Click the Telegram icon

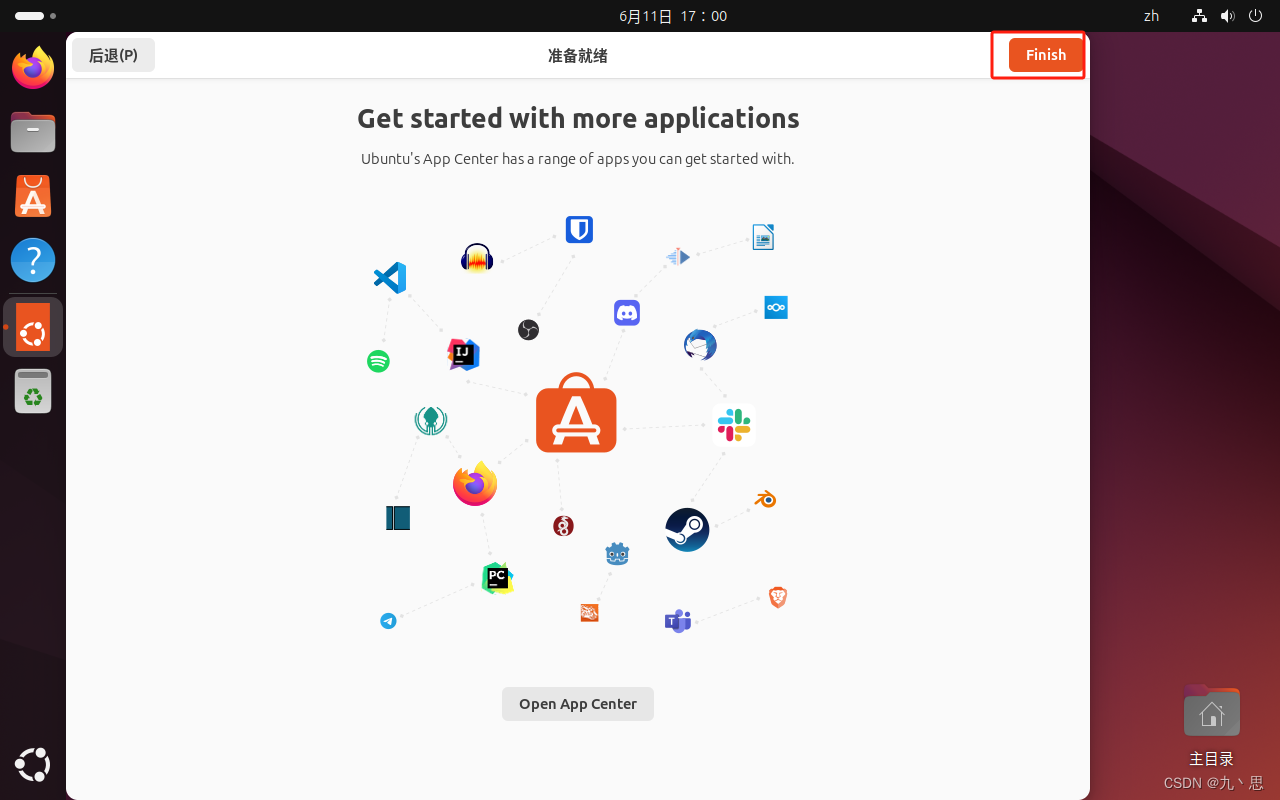[x=389, y=621]
